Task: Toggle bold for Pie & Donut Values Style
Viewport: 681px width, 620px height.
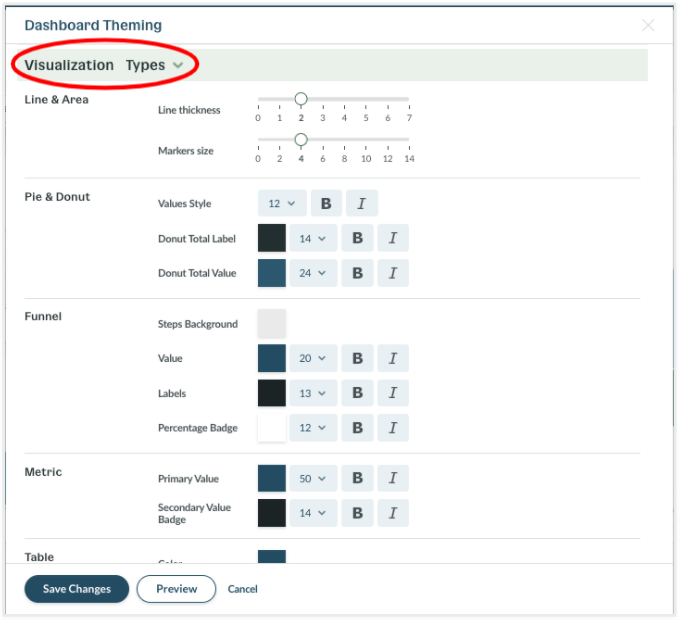Action: (326, 204)
